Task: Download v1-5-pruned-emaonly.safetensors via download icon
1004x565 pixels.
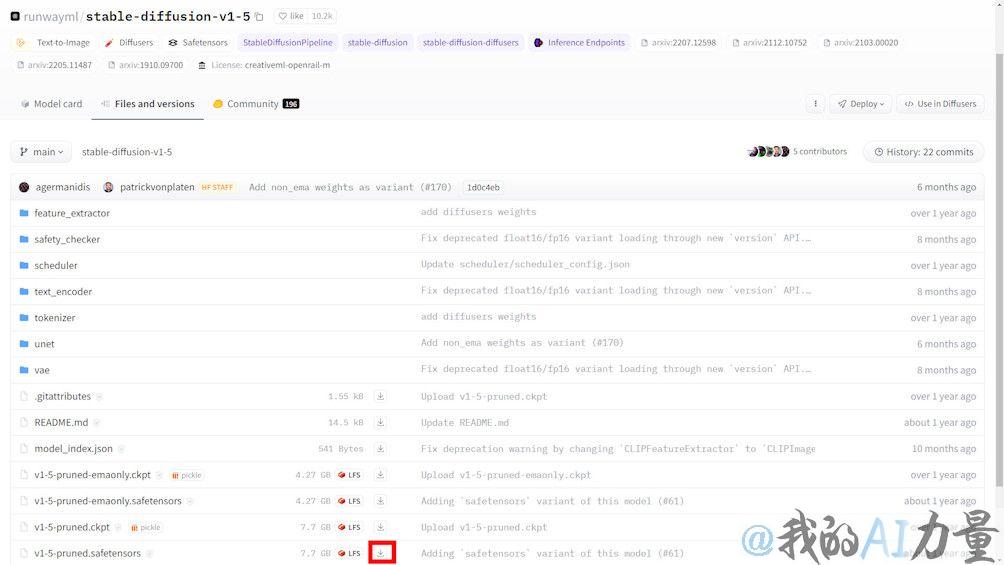Action: point(380,501)
